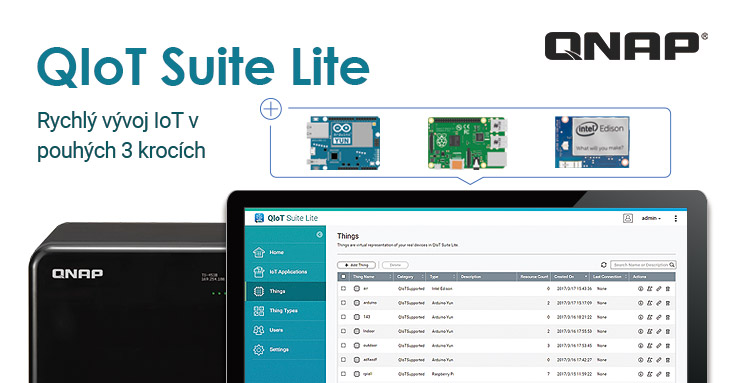Open the admin account dropdown

coord(651,218)
